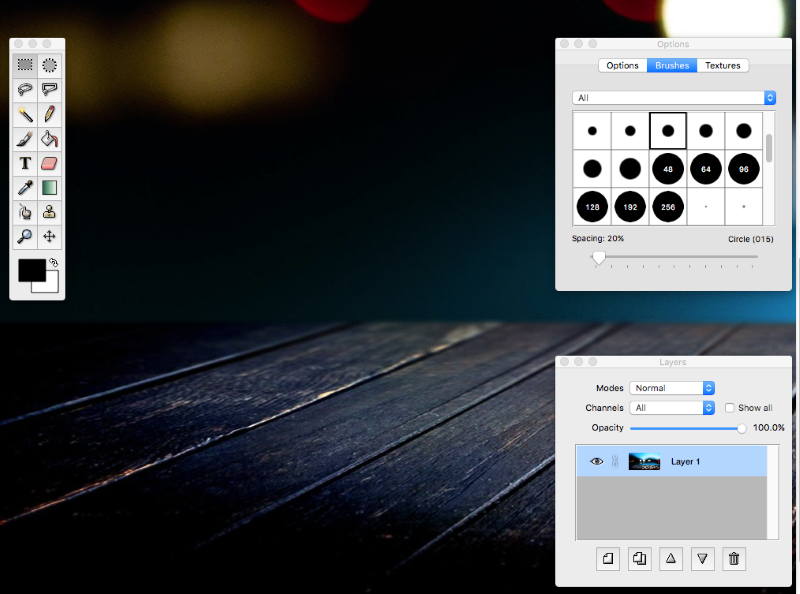The image size is (800, 594).
Task: Select the Gradient tool
Action: (x=49, y=187)
